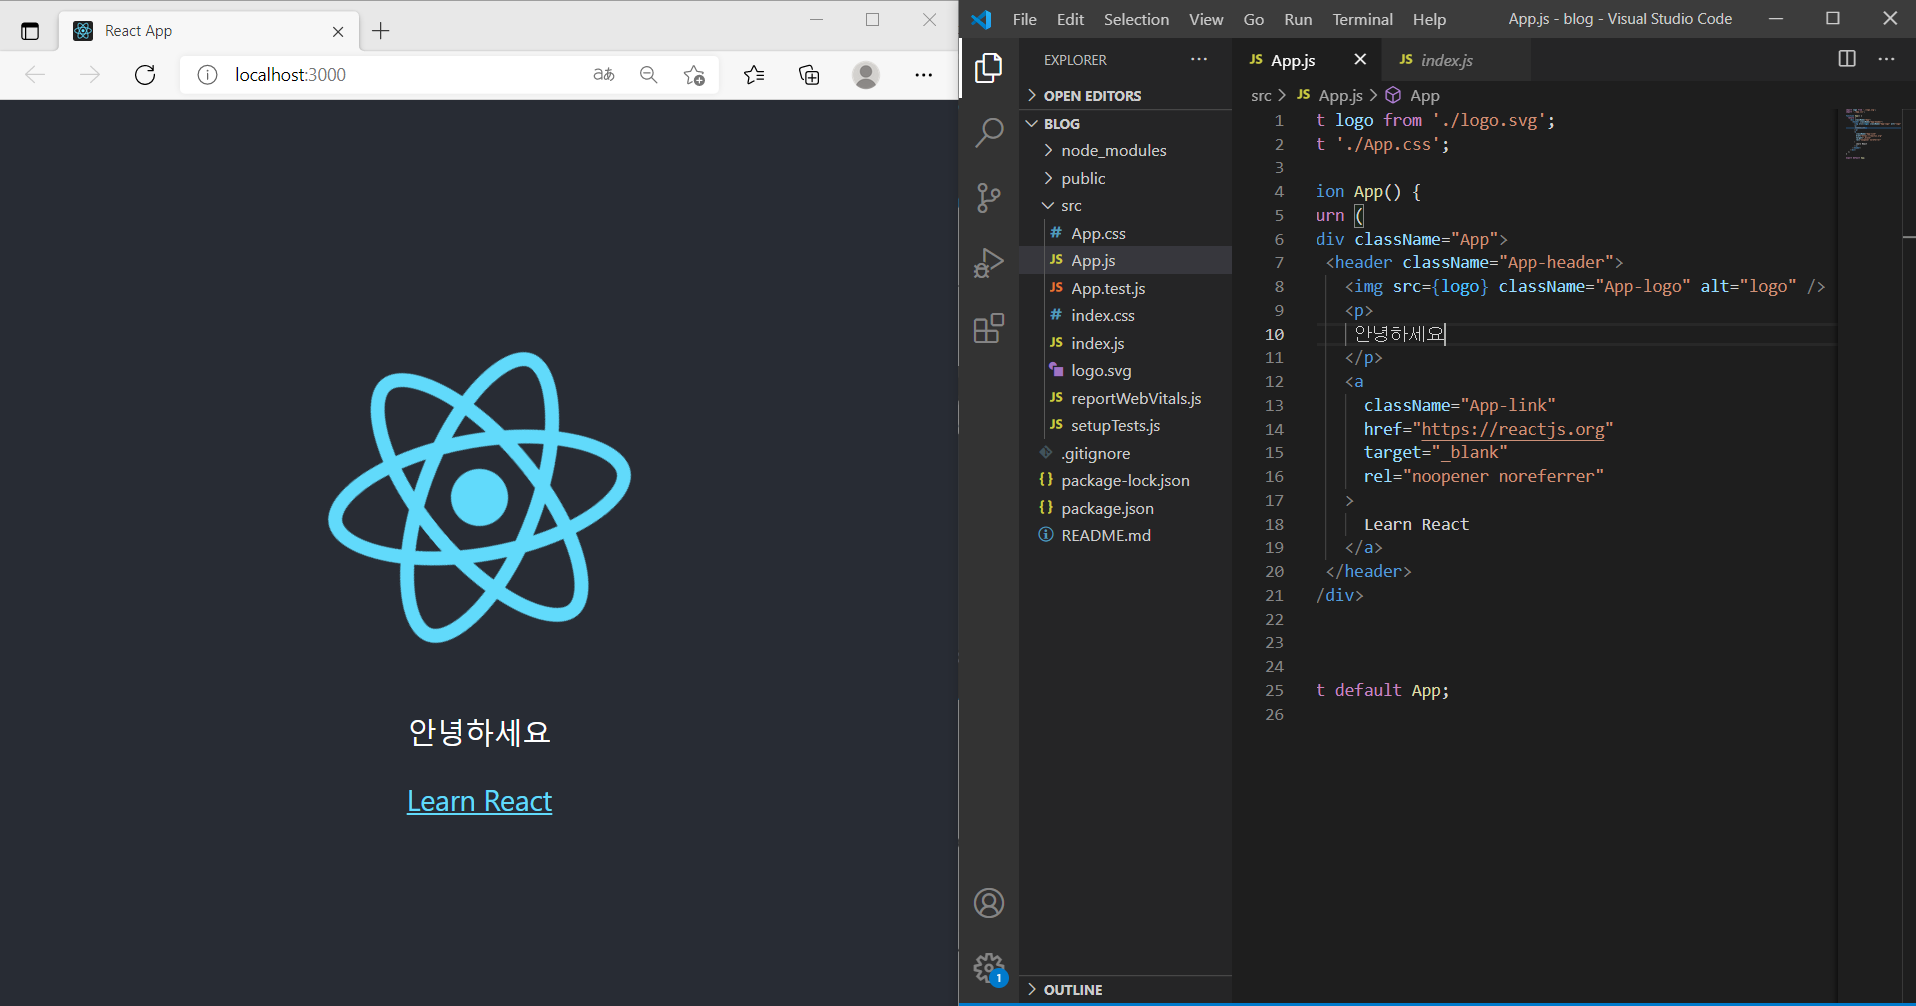Click the code minimap in the editor
1916x1006 pixels.
[1870, 133]
